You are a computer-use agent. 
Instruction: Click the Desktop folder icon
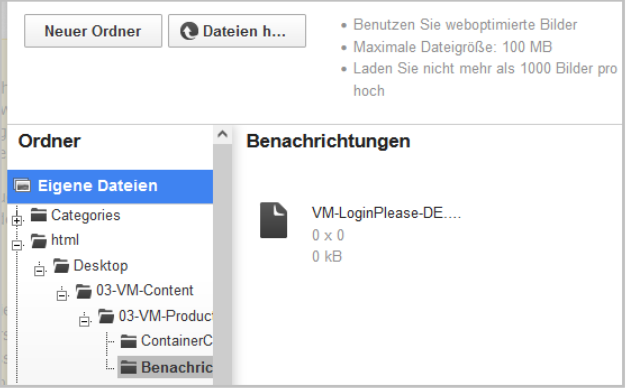tap(61, 266)
